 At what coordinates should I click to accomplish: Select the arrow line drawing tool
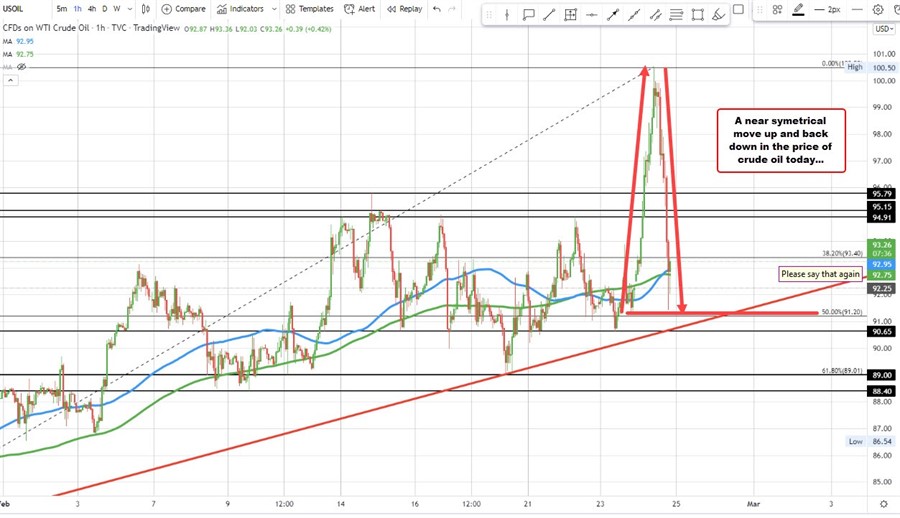[x=613, y=16]
